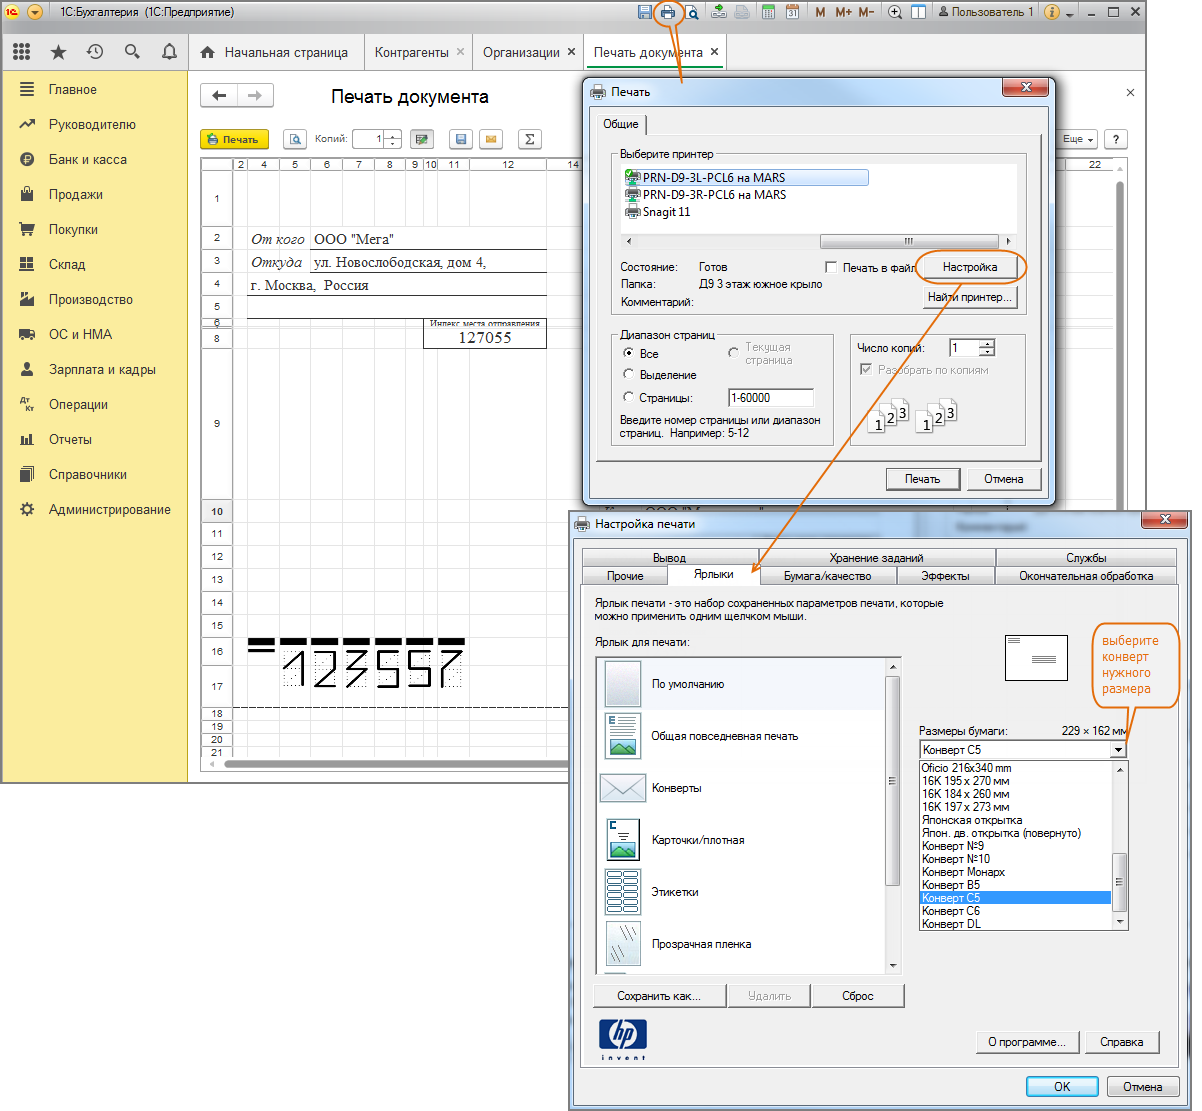Viewport: 1202px width, 1111px height.
Task: Open print preview in the title bar
Action: tap(691, 12)
